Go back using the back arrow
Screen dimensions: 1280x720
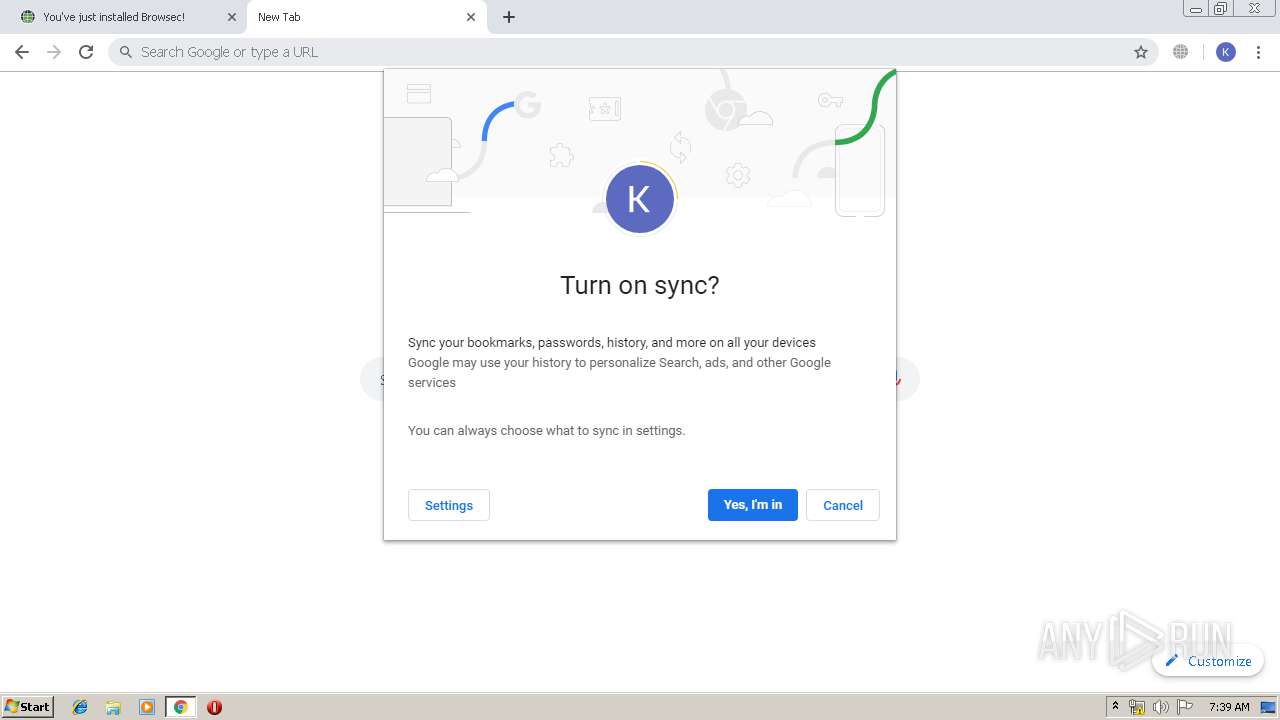coord(22,52)
